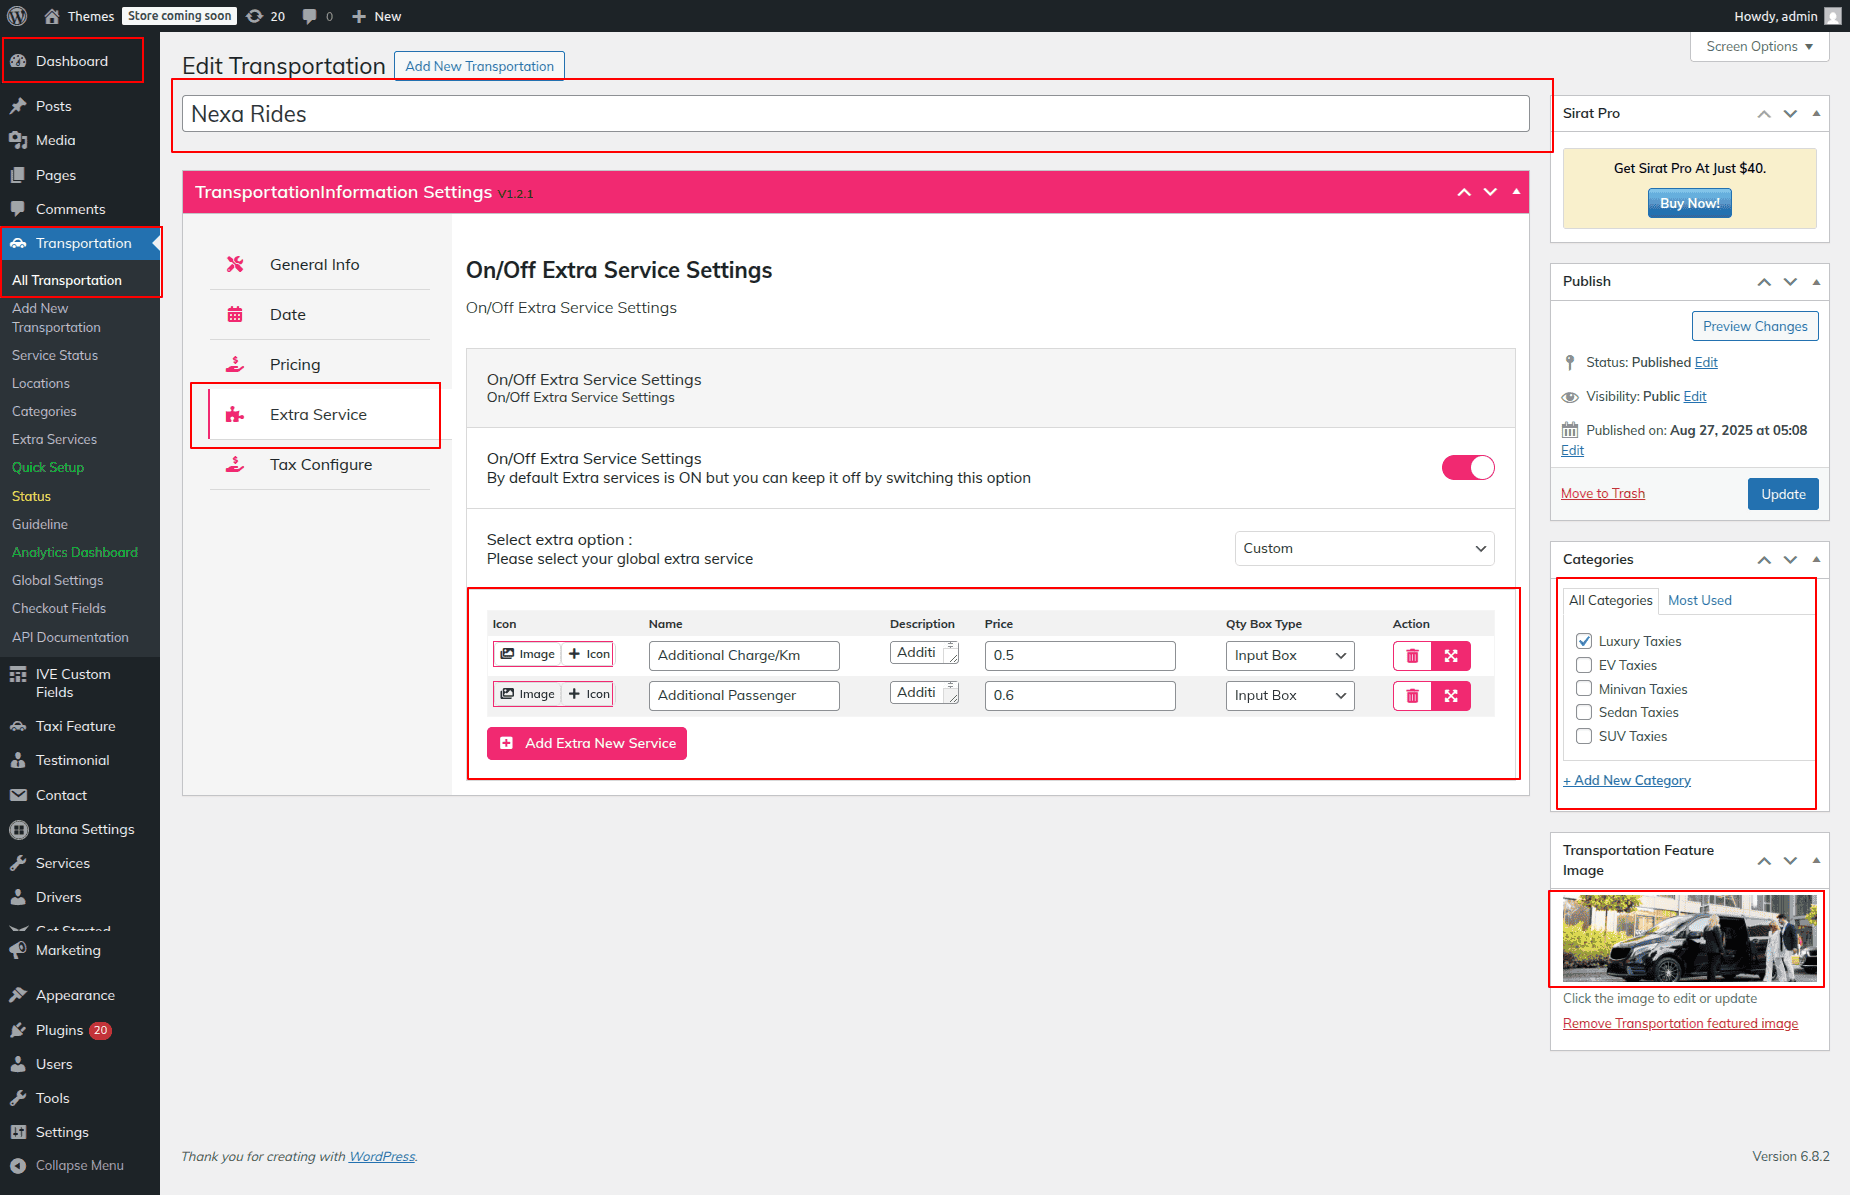1850x1196 pixels.
Task: Uncheck the Luxury Taxies category
Action: tap(1584, 641)
